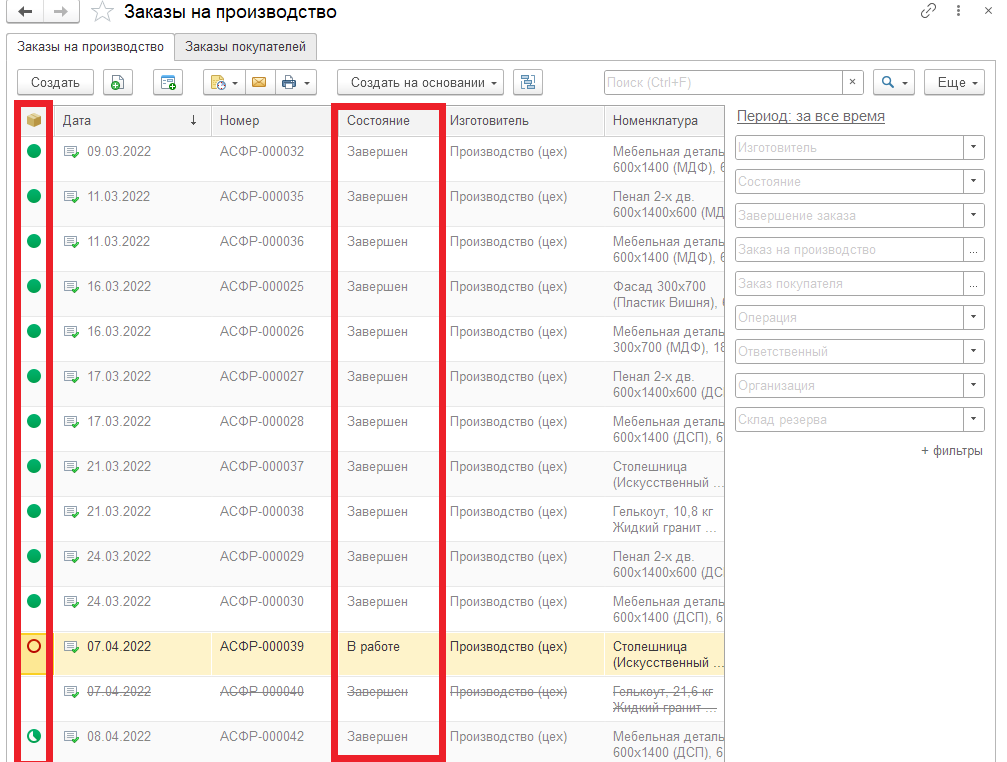The width and height of the screenshot is (1007, 762).
Task: Sort by the Номер column header
Action: point(271,120)
